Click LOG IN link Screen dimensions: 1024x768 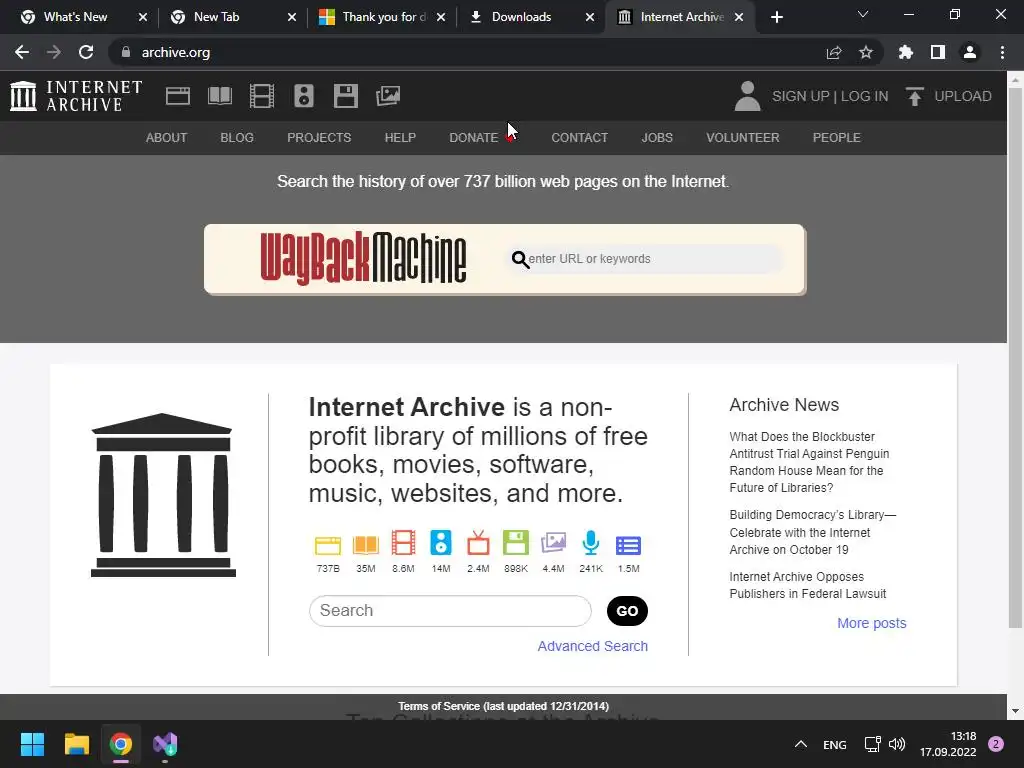pyautogui.click(x=865, y=96)
